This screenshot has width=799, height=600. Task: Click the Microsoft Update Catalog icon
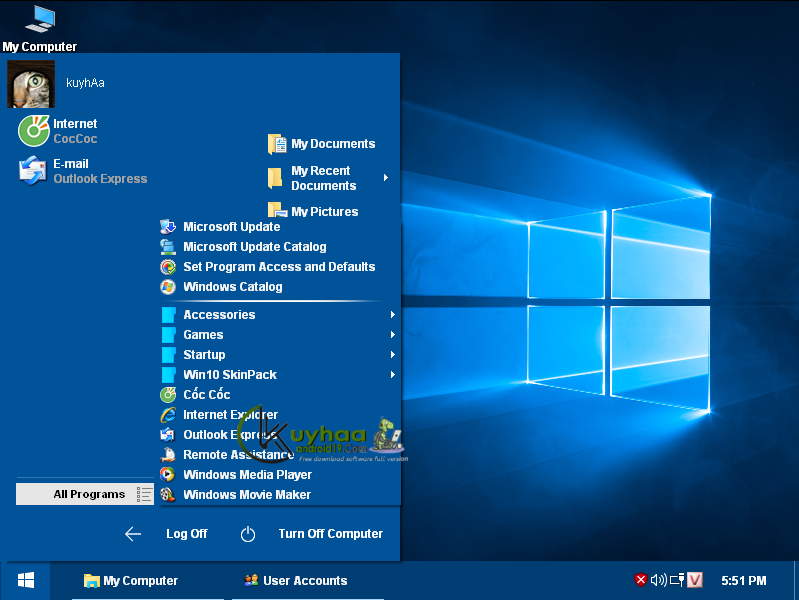click(168, 247)
